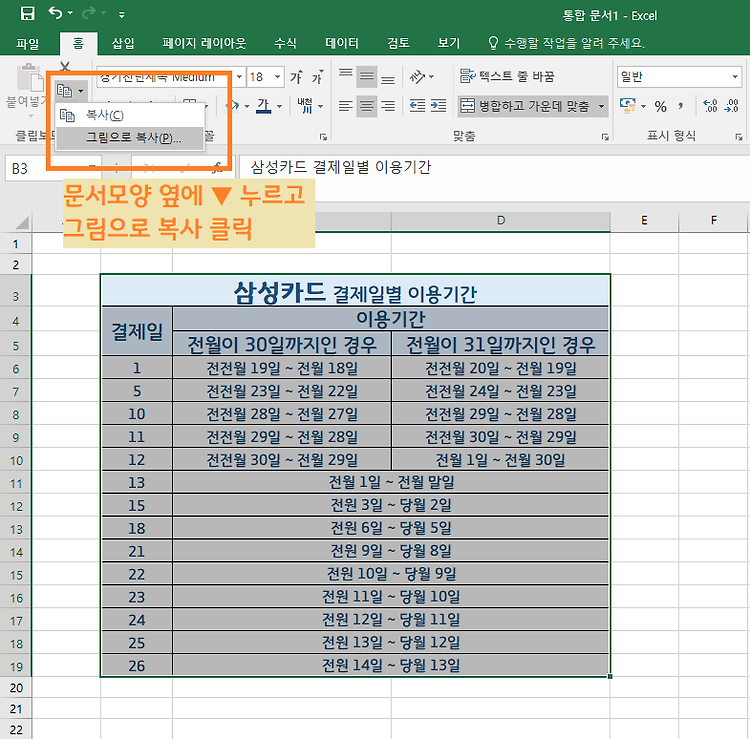Click the Align Left icon
750x739 pixels.
[345, 106]
